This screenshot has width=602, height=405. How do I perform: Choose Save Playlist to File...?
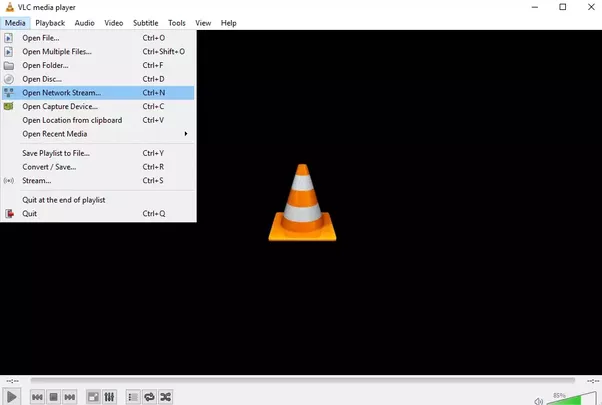click(x=98, y=153)
